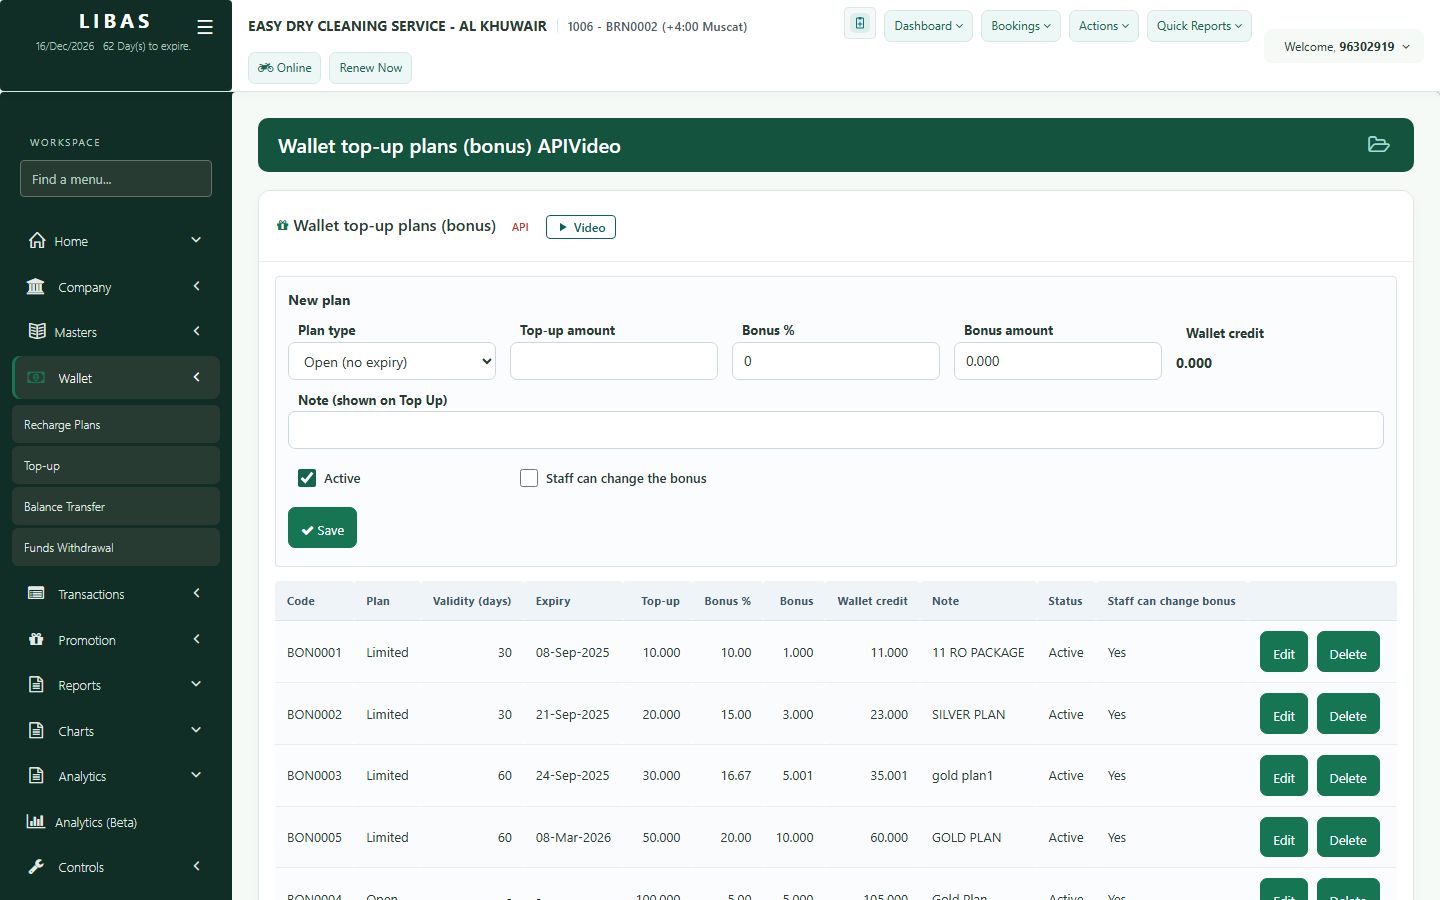1440x900 pixels.
Task: Open the Quick Reports dropdown
Action: click(1199, 26)
